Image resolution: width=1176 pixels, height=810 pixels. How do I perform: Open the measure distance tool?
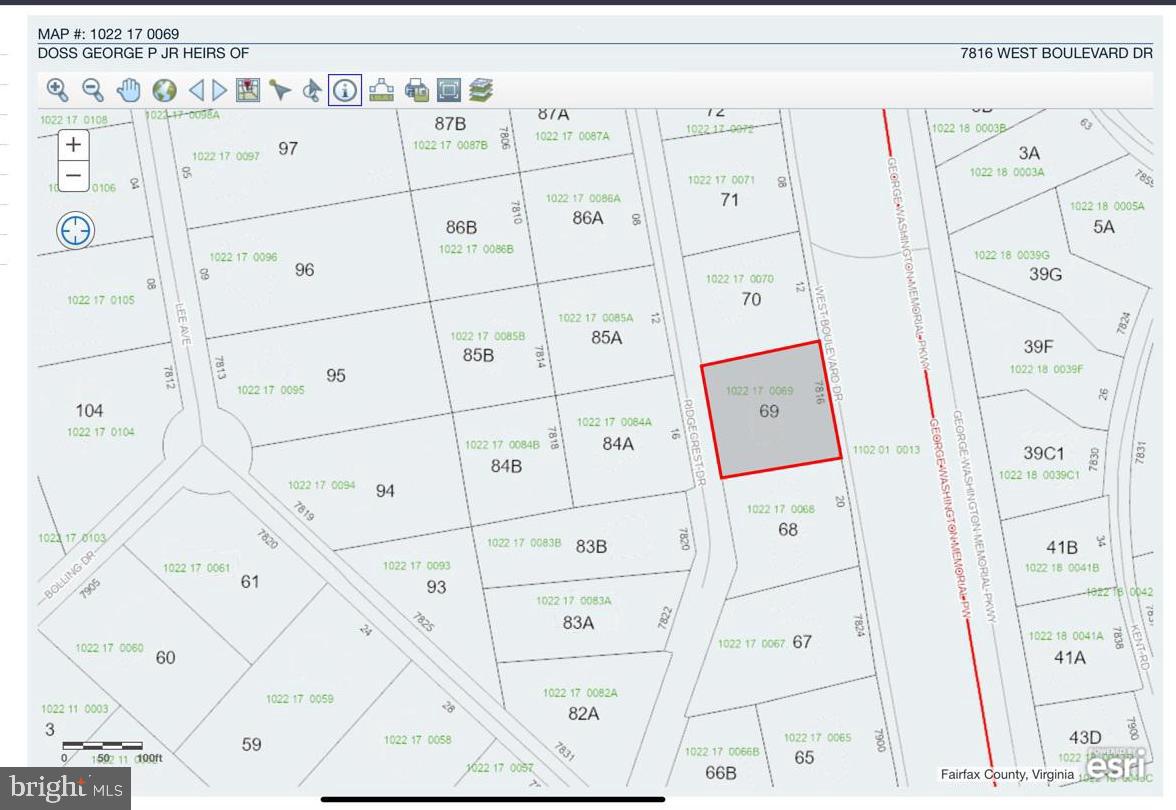click(381, 90)
